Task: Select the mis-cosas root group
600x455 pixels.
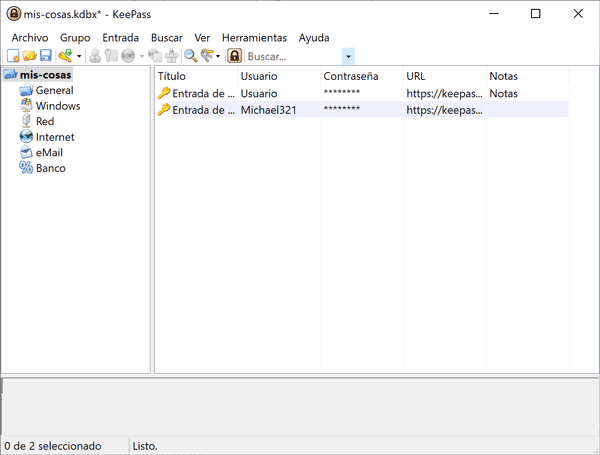Action: click(46, 75)
